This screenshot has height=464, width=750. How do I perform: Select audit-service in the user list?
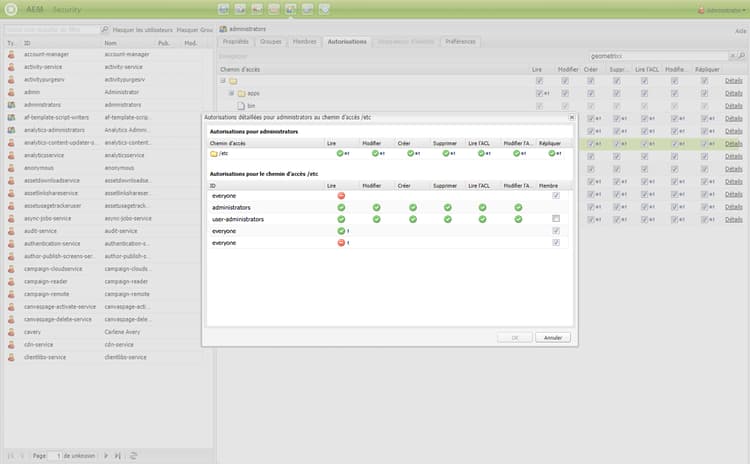tap(40, 231)
